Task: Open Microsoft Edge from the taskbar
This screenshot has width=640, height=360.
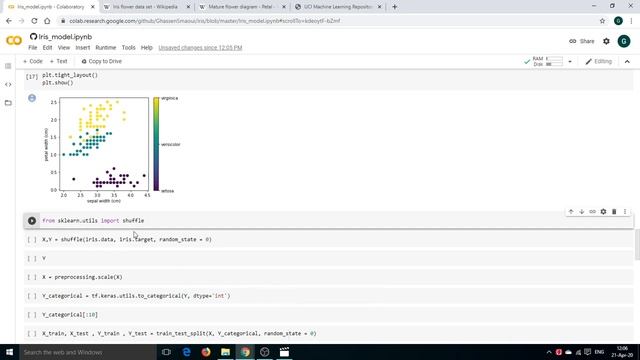Action: 186,352
